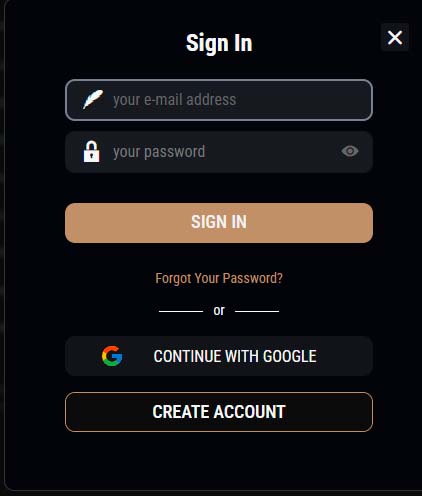Open the Forgot Your Password? link
This screenshot has height=496, width=422.
point(219,278)
